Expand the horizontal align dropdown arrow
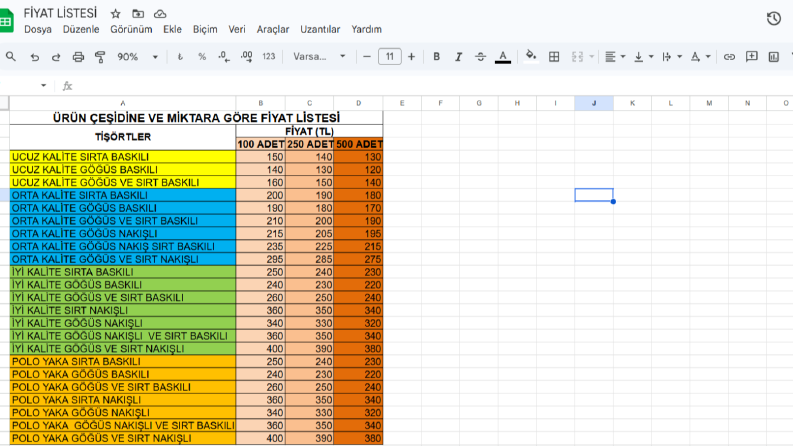This screenshot has width=793, height=446. click(x=623, y=57)
